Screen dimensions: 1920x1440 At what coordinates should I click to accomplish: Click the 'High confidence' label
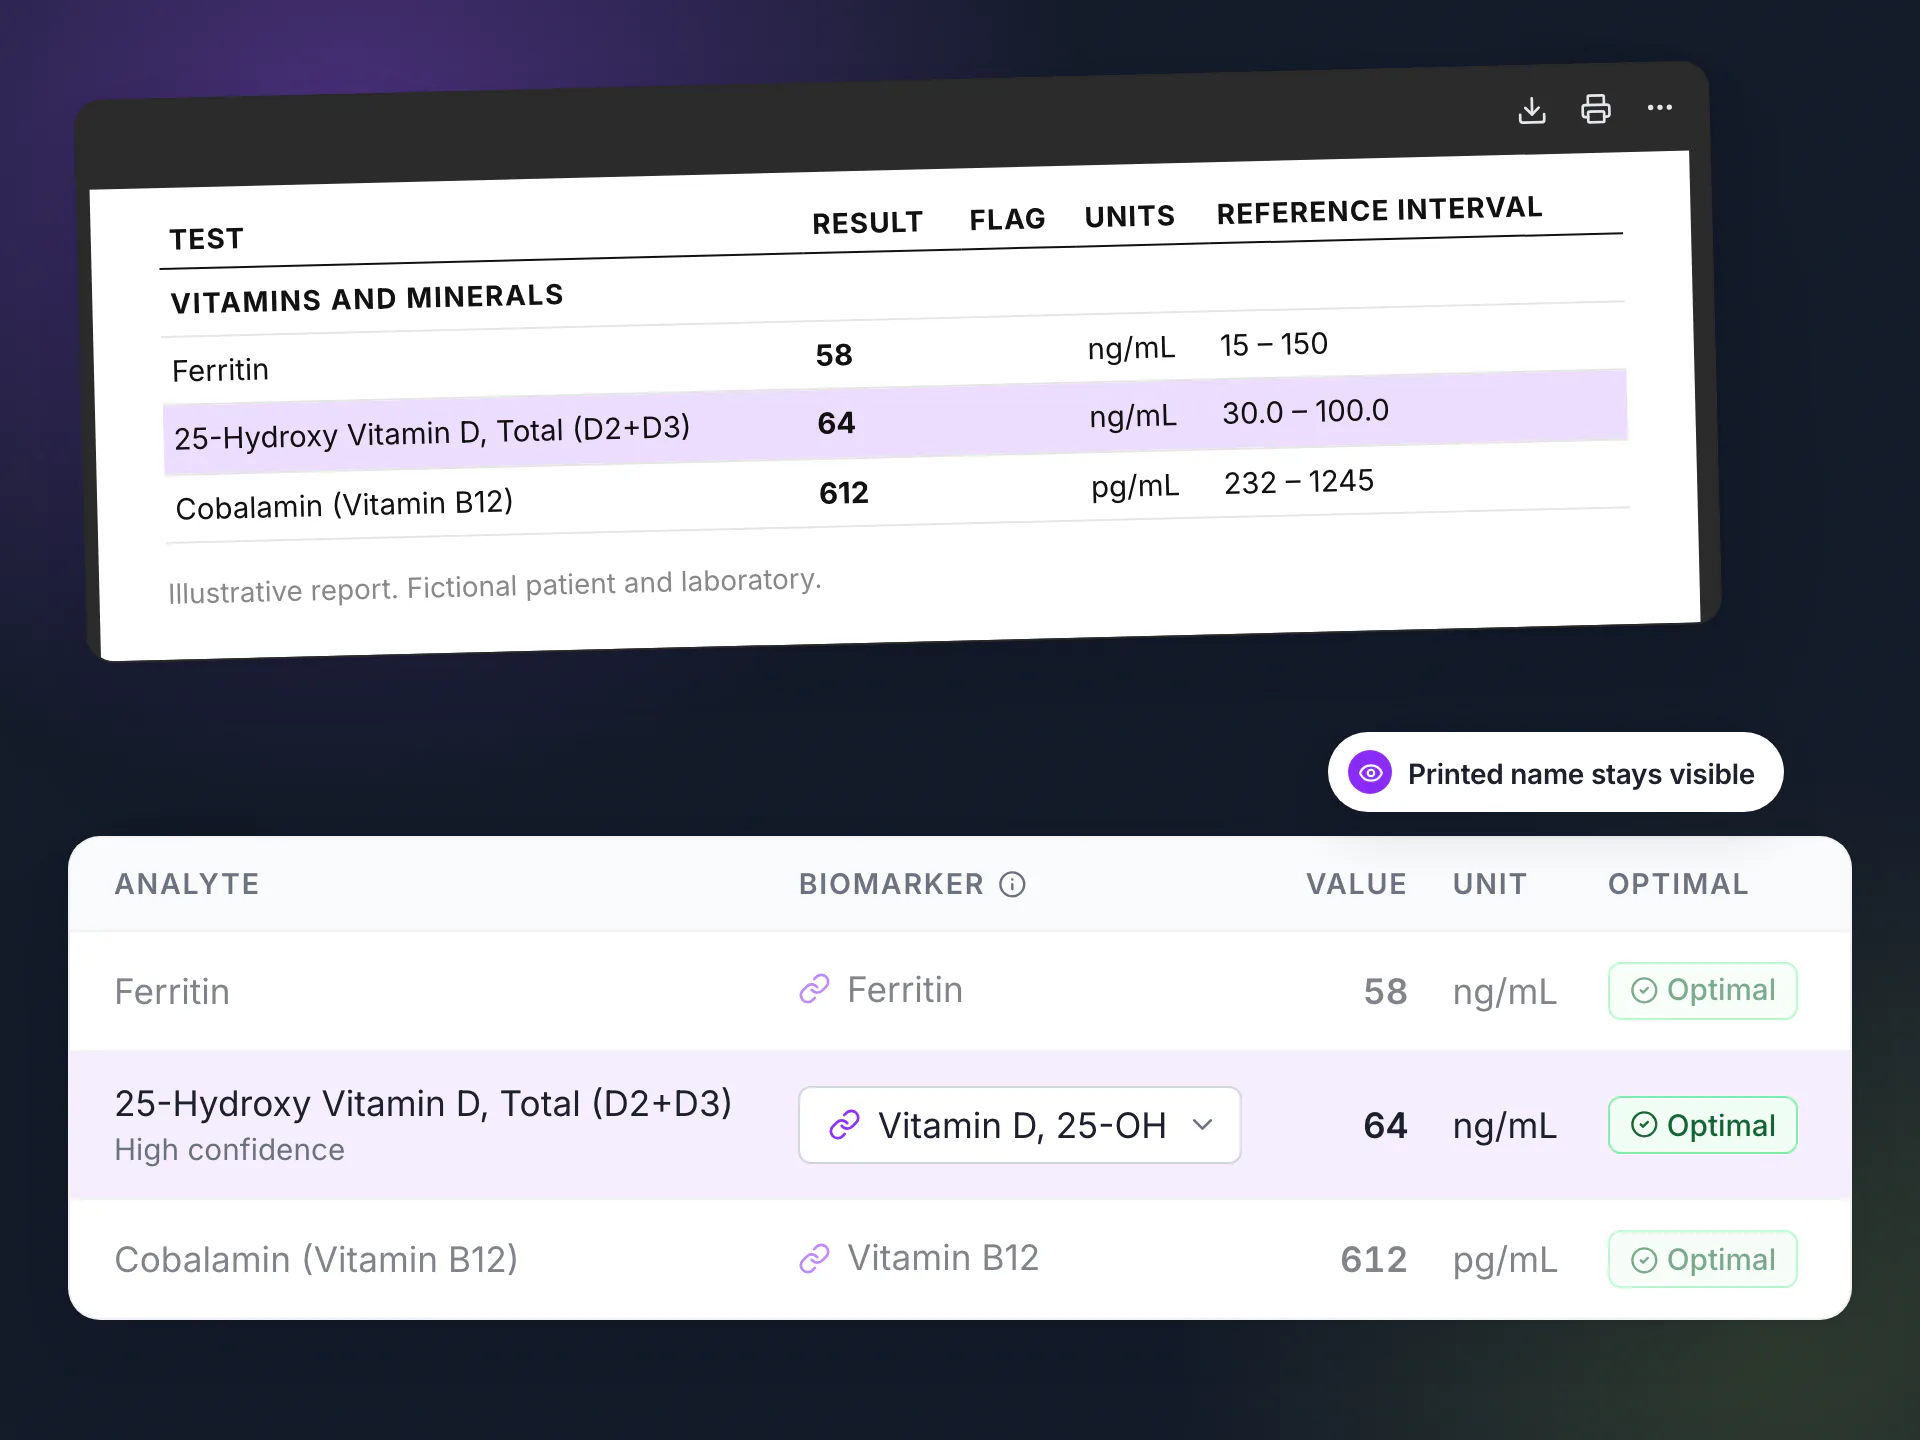229,1150
